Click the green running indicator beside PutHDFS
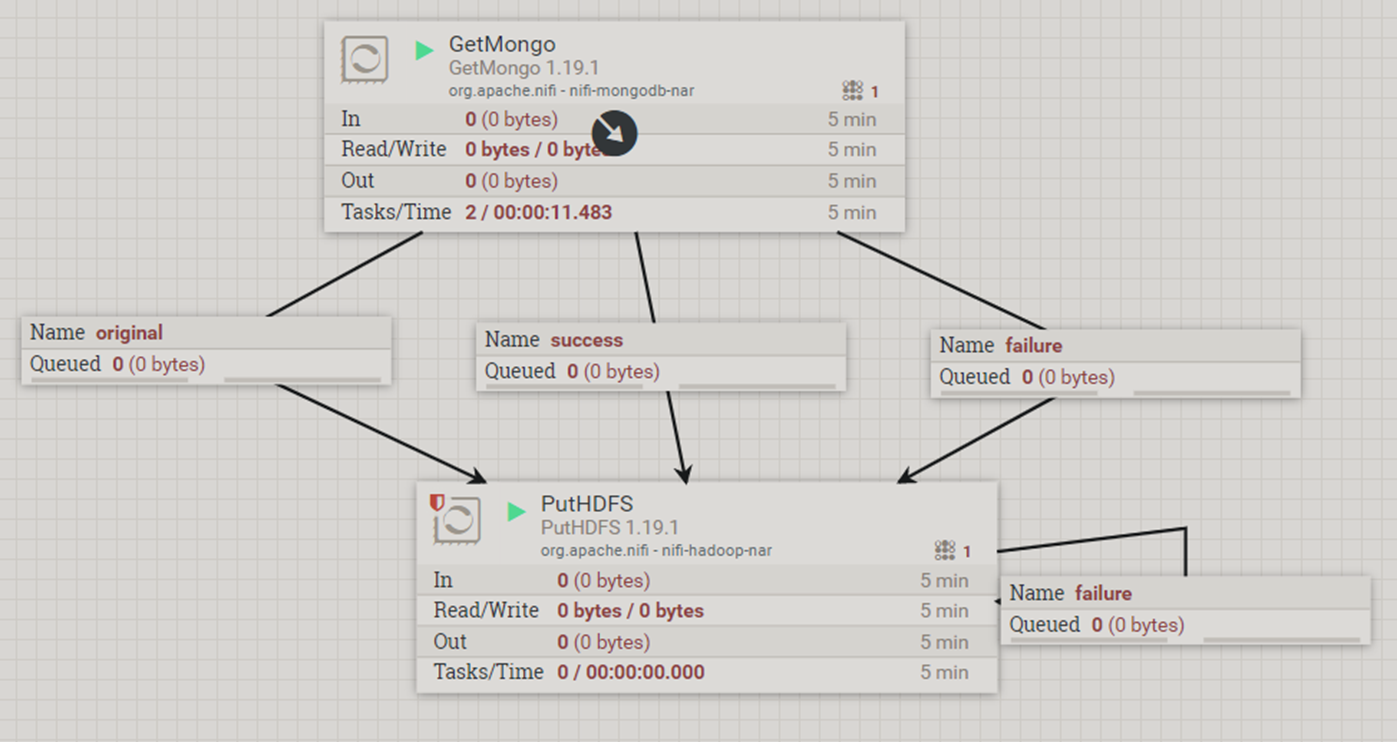The image size is (1397, 742). (517, 512)
